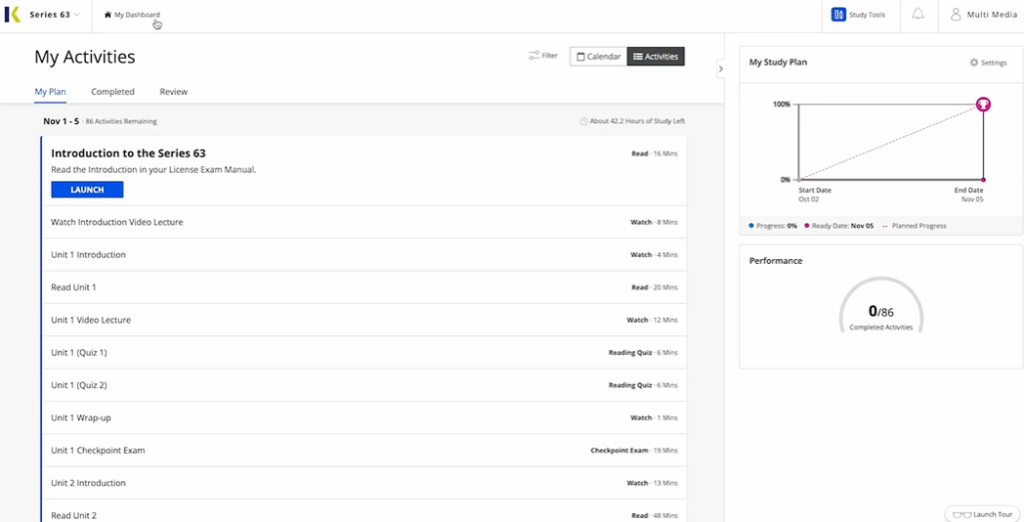Click the Launch Tour button

[x=983, y=514]
